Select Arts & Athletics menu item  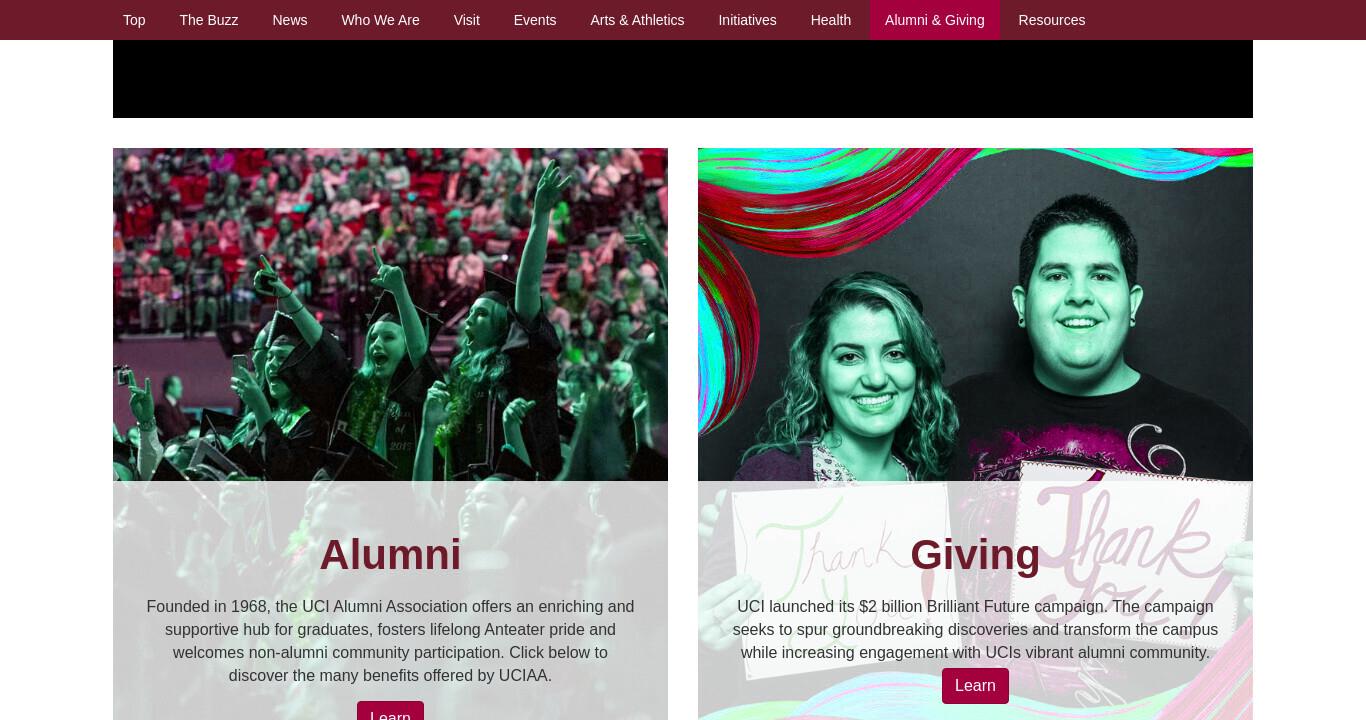point(637,20)
